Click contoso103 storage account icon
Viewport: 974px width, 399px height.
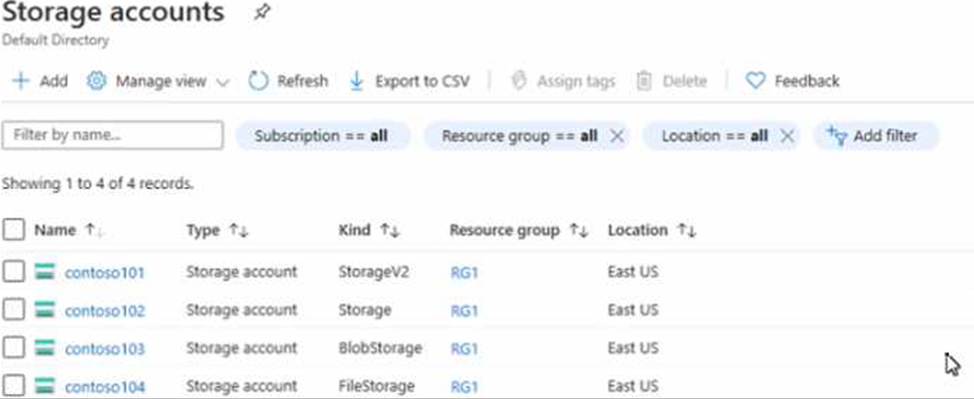coord(45,348)
